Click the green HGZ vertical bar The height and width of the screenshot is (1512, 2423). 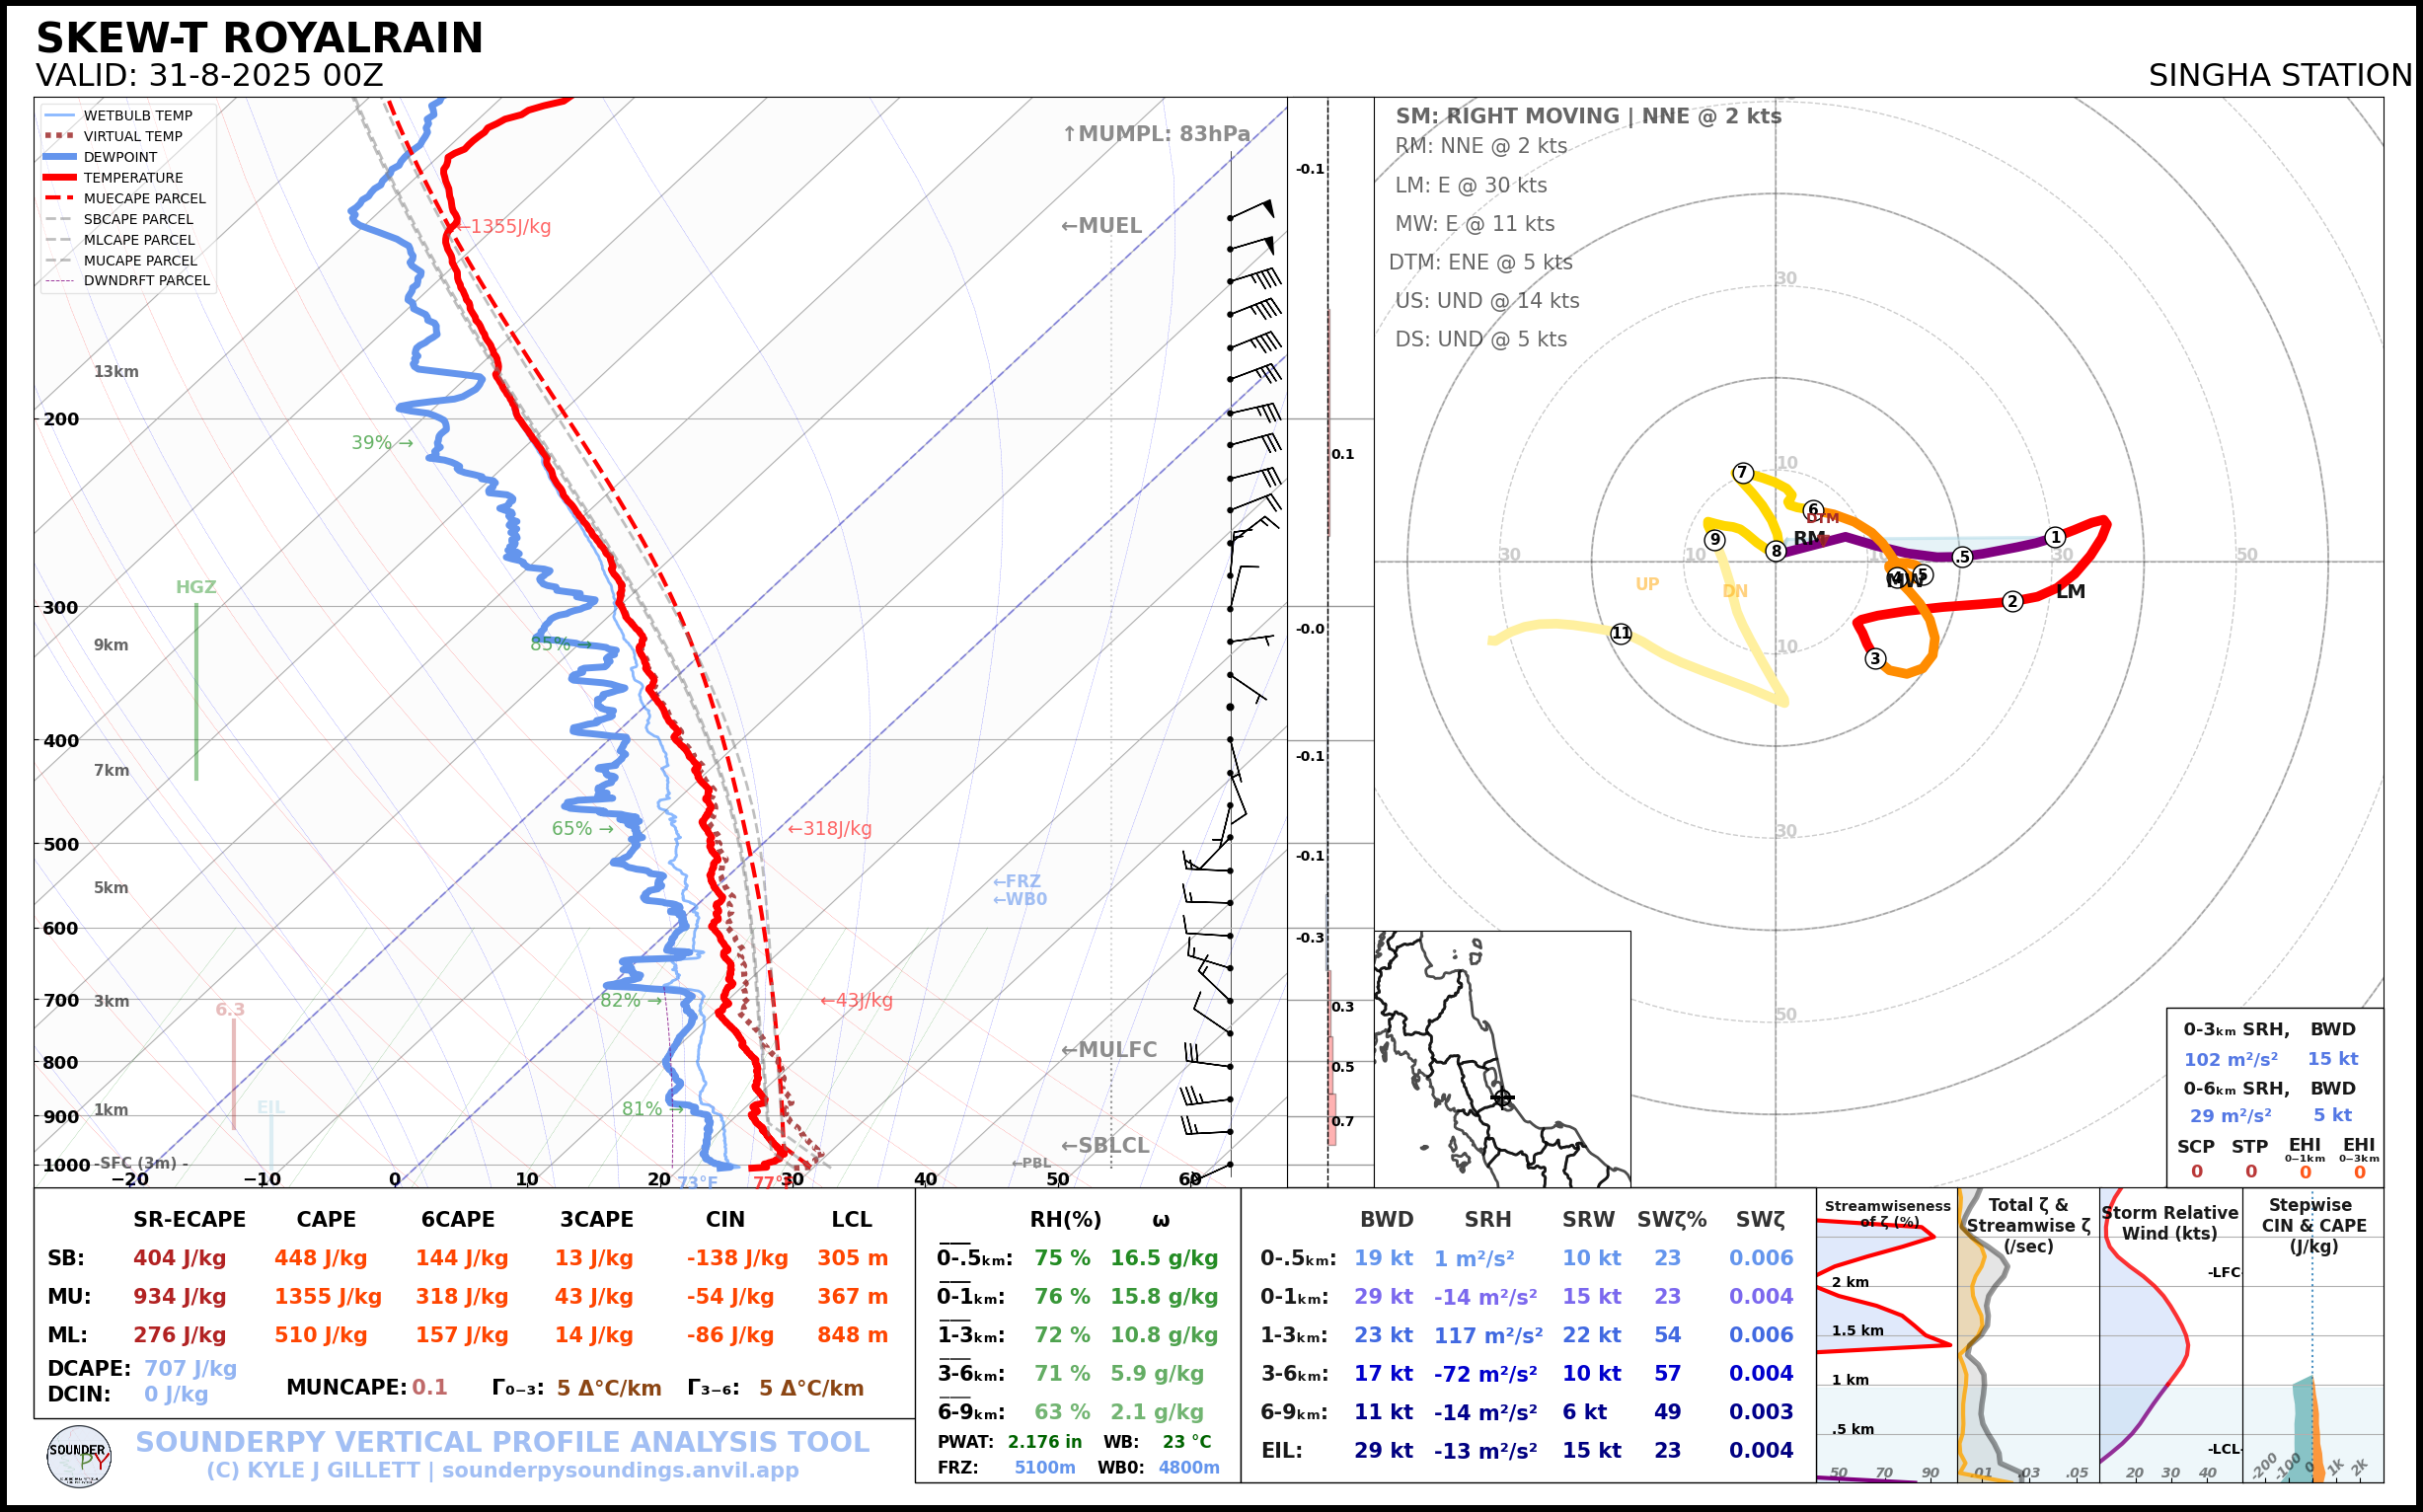(x=196, y=690)
